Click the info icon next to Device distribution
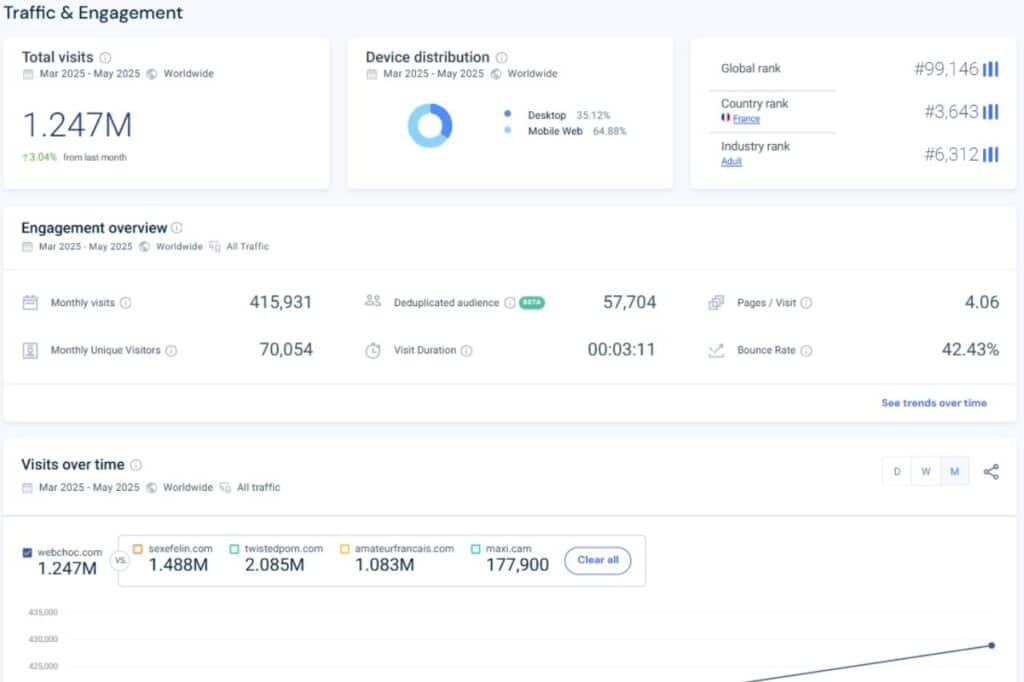This screenshot has height=682, width=1024. (x=502, y=57)
